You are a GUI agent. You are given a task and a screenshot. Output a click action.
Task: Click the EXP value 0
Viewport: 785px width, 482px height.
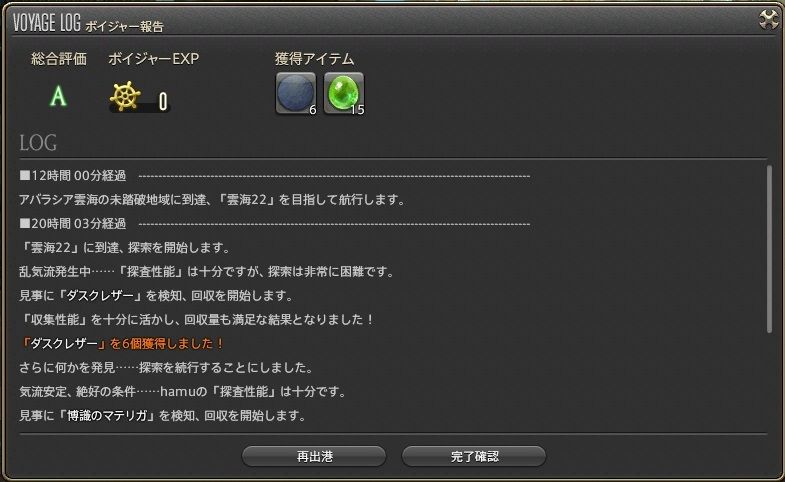click(163, 102)
